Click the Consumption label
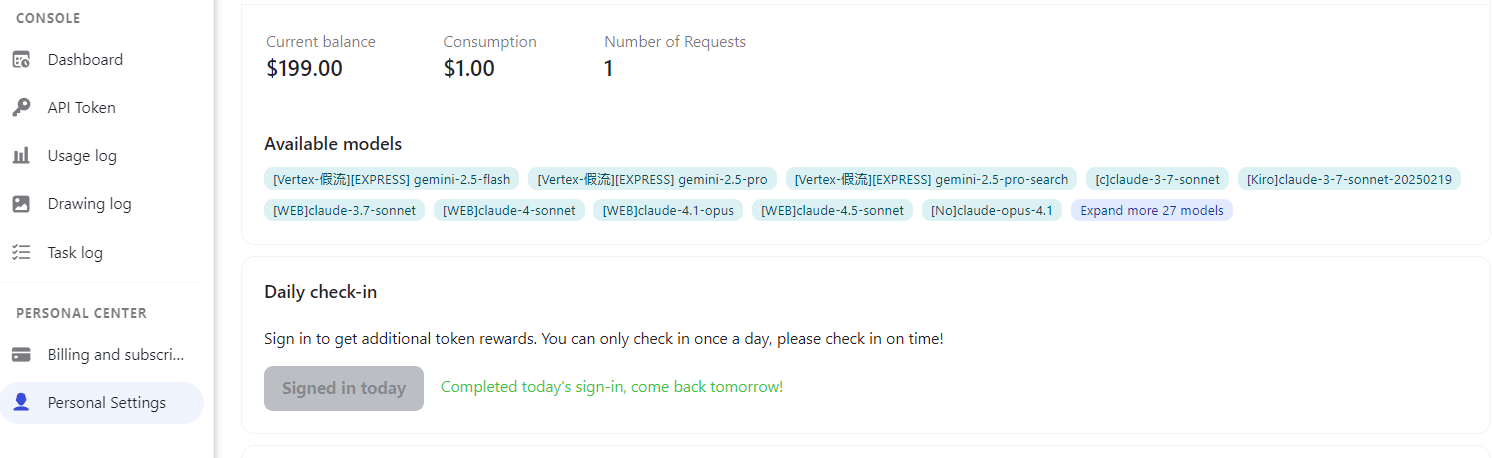The width and height of the screenshot is (1492, 458). tap(490, 42)
